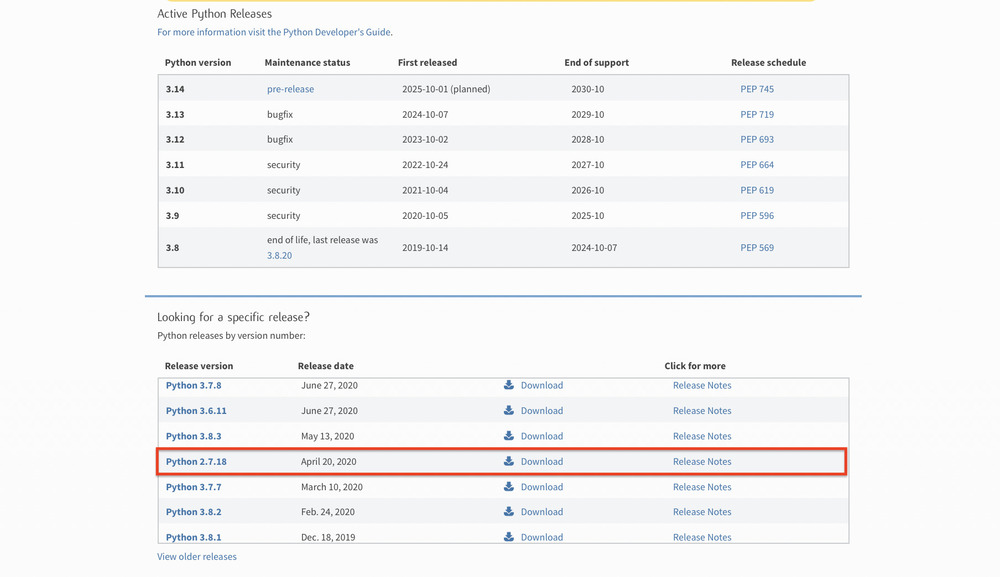Open PEP 664 for Python 3.11

point(756,165)
